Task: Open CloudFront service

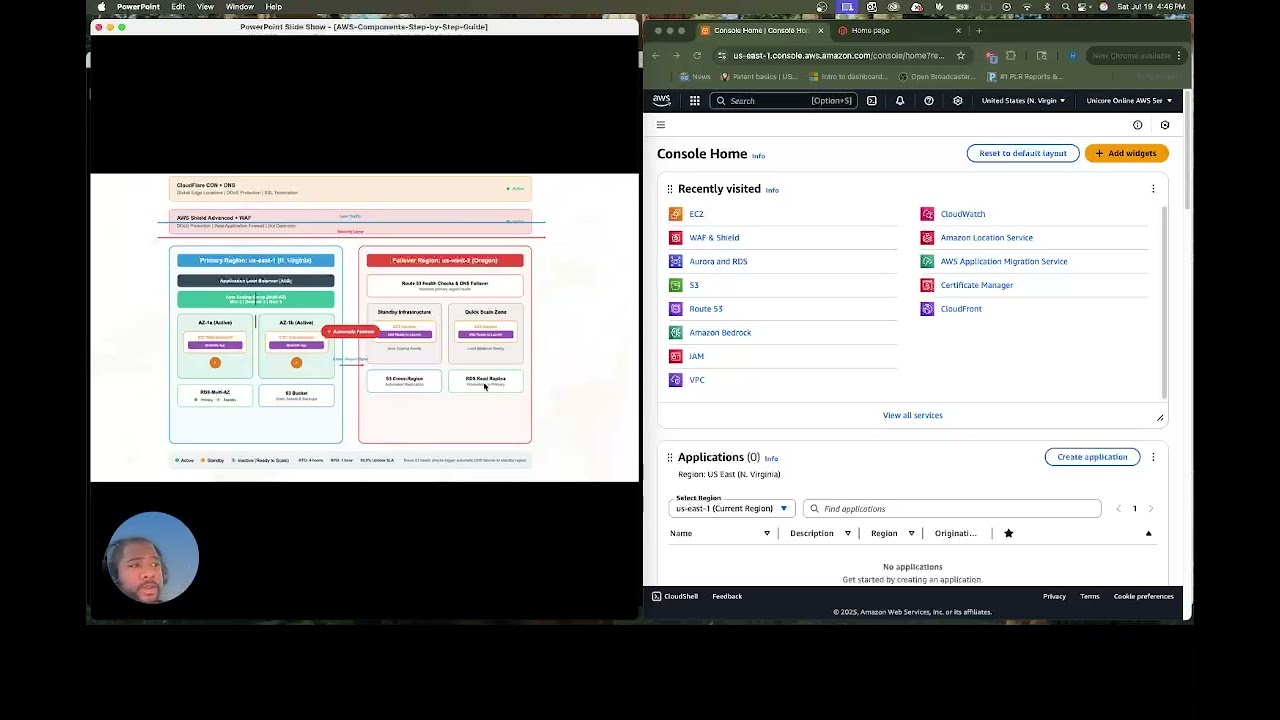Action: tap(961, 309)
